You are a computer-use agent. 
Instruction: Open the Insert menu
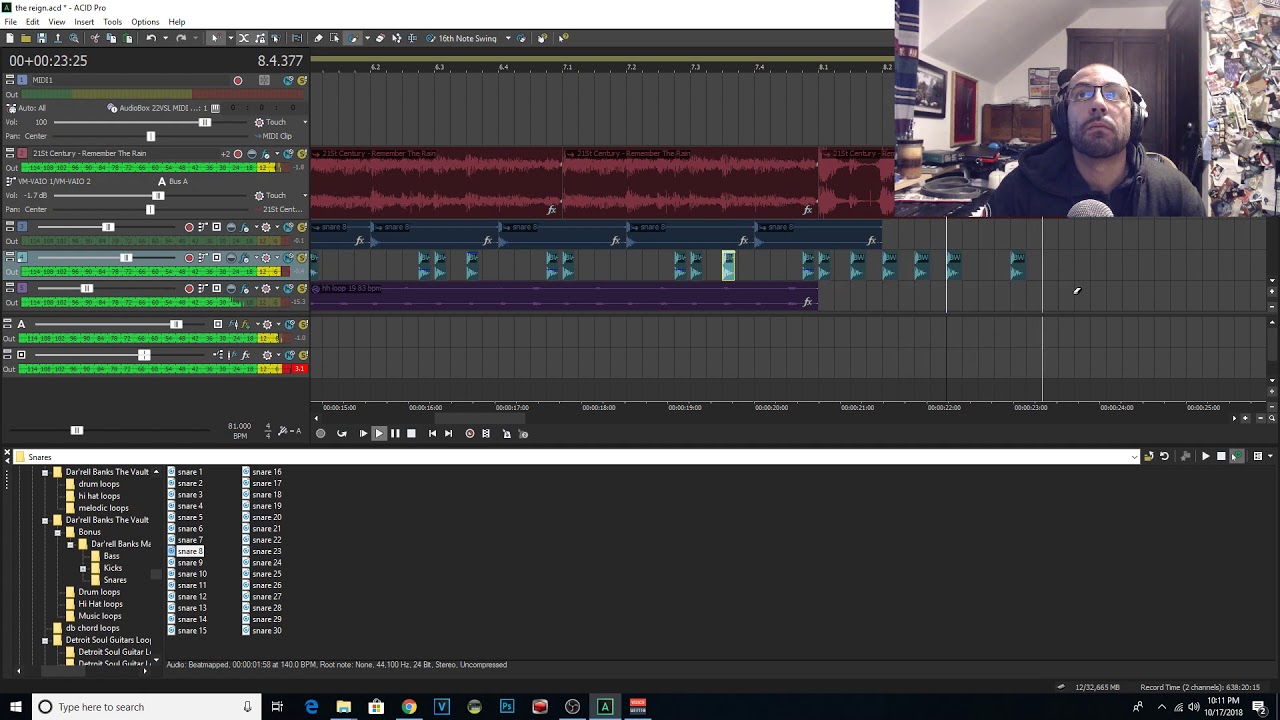[x=84, y=22]
